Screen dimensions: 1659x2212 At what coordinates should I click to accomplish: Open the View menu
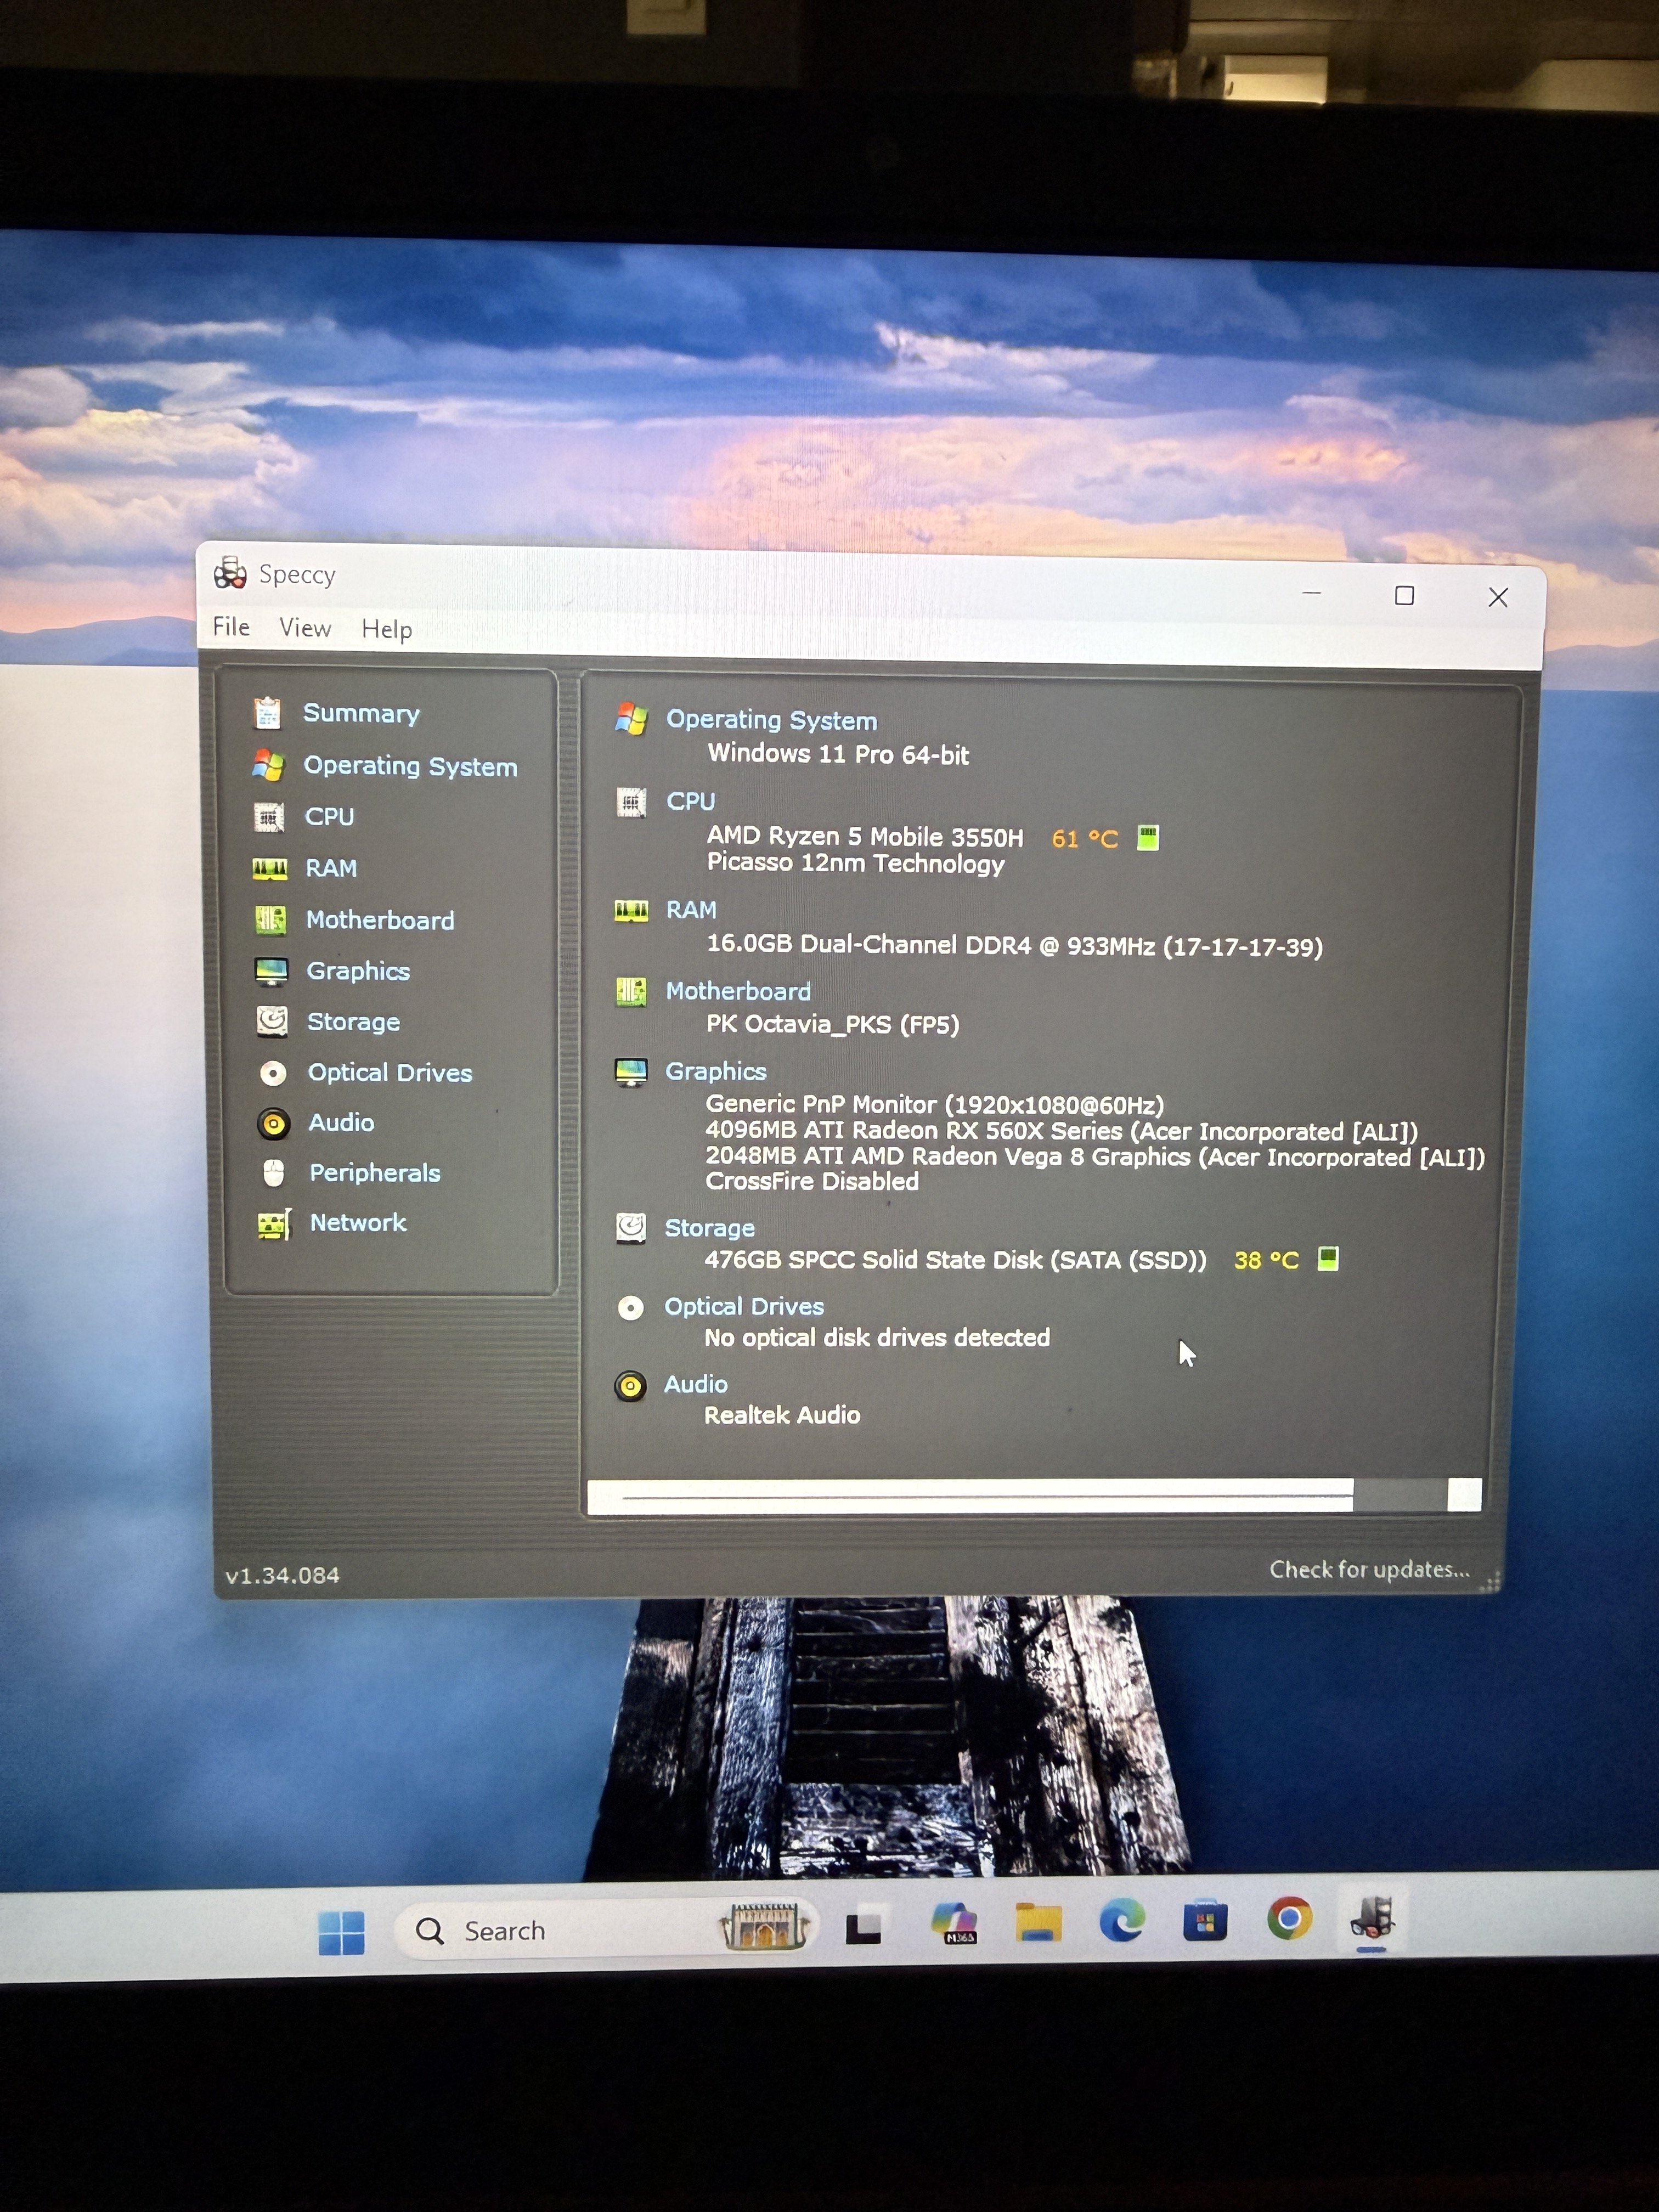pyautogui.click(x=305, y=628)
